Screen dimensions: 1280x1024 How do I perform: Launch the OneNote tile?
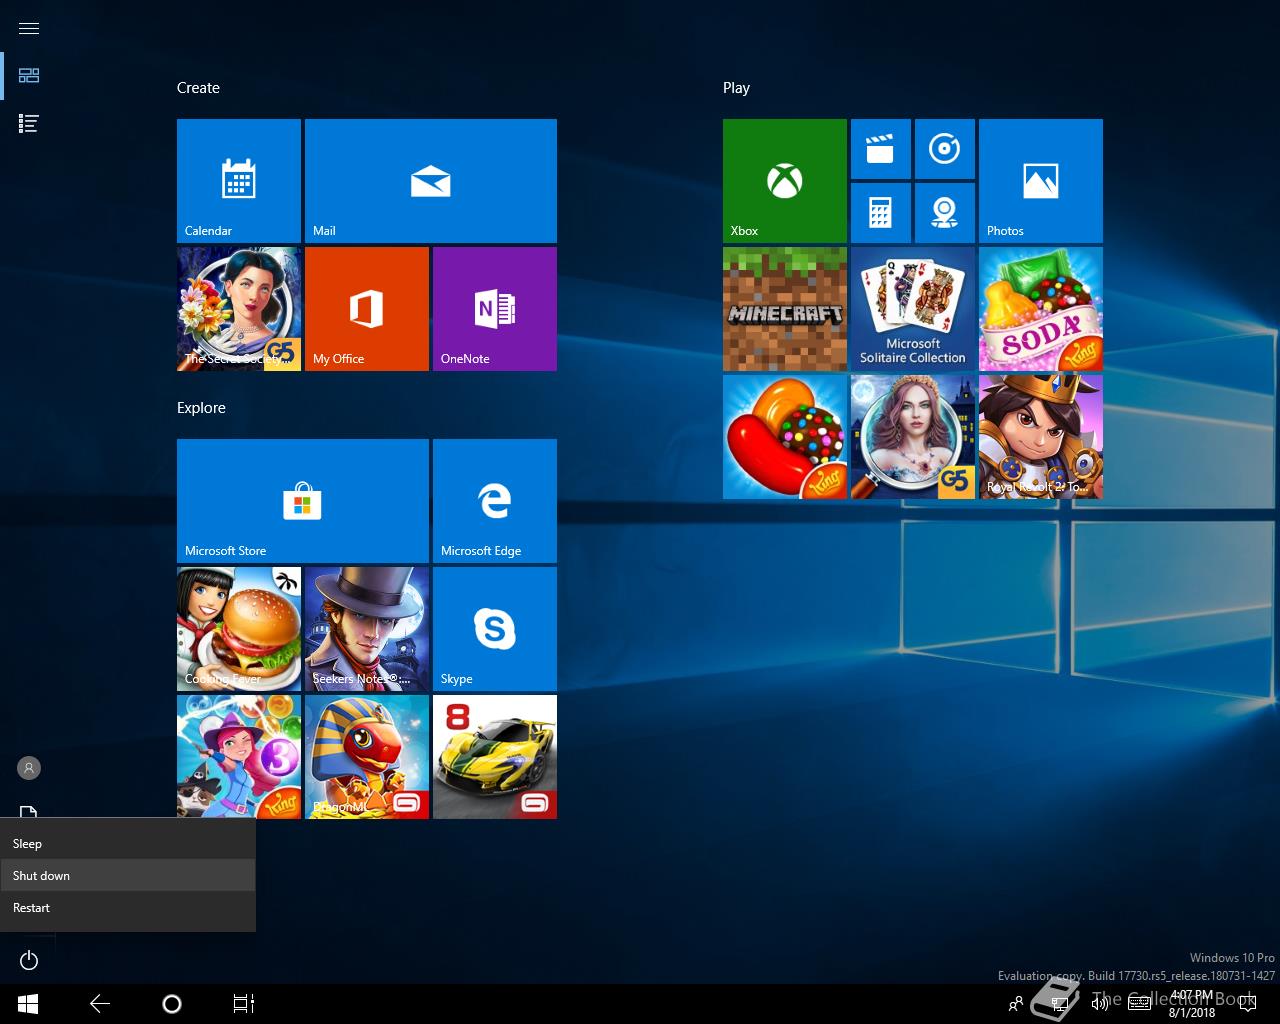tap(494, 308)
